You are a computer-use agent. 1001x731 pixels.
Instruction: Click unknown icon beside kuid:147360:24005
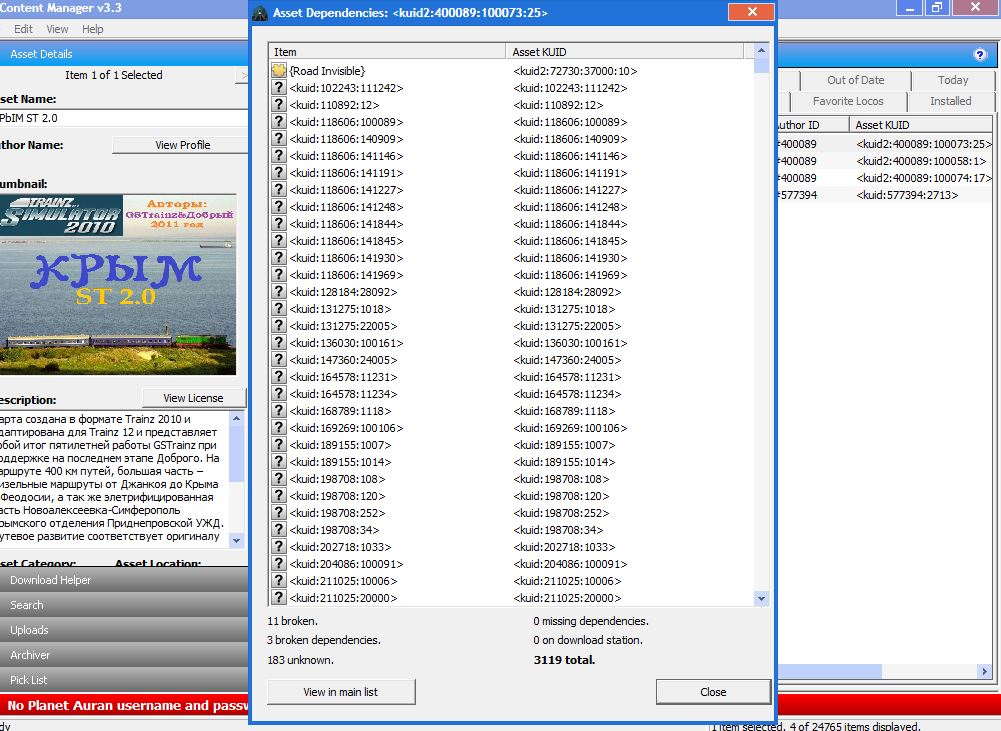click(278, 359)
